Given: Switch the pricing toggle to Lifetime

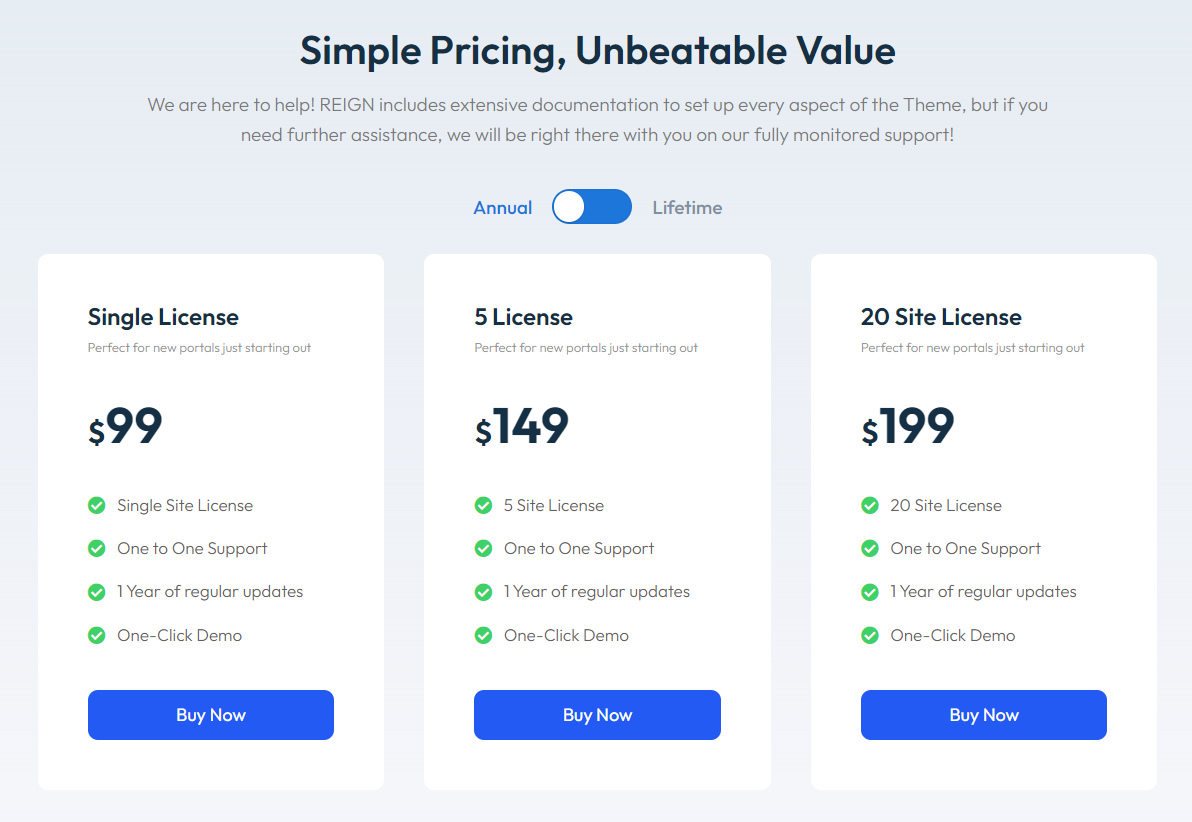Looking at the screenshot, I should 592,206.
